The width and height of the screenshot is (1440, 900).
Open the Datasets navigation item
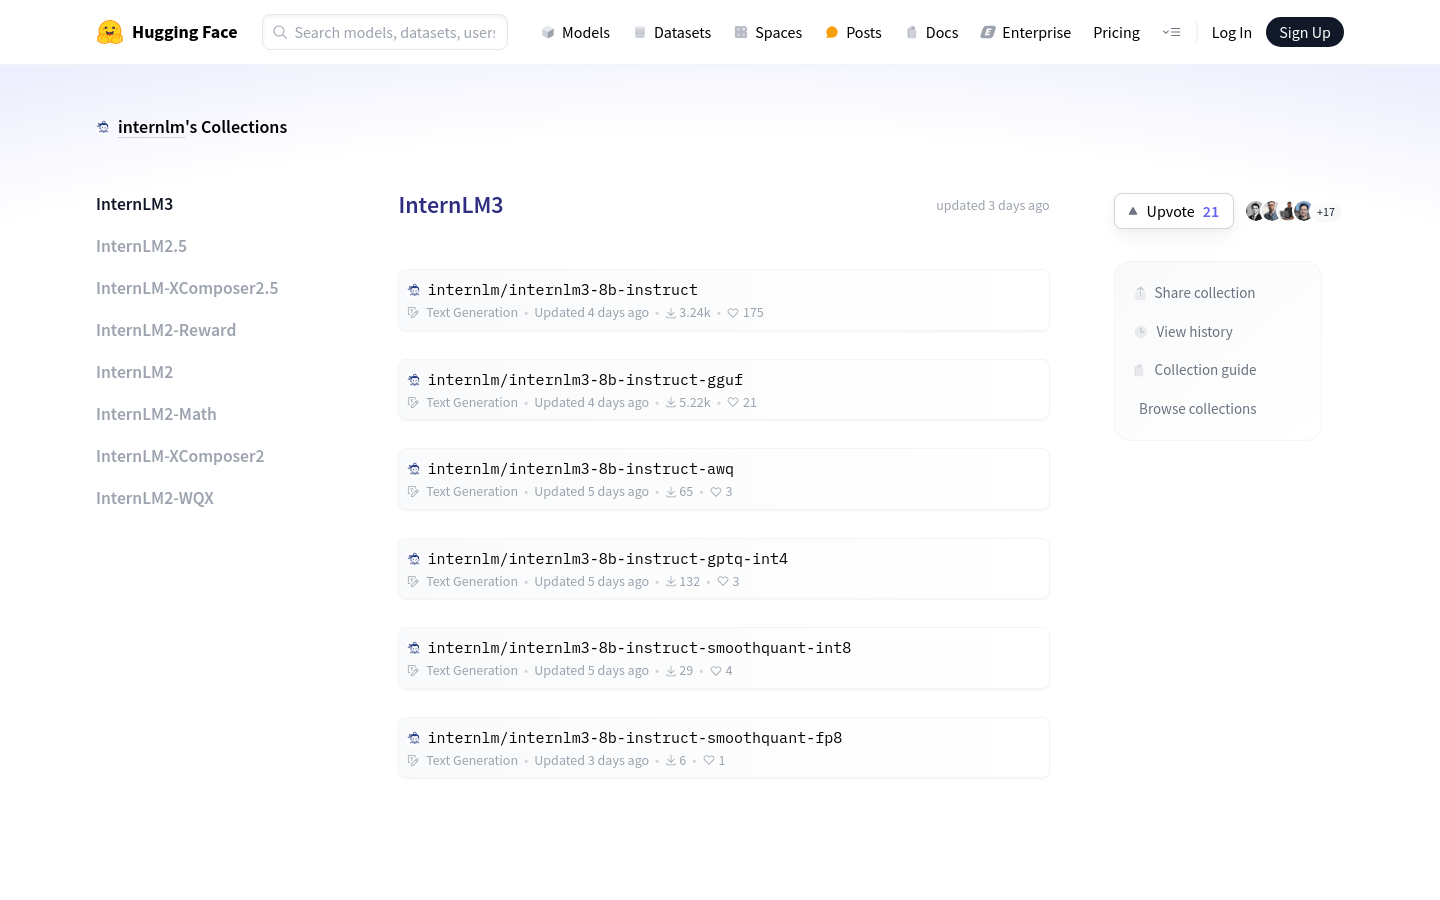tap(673, 33)
